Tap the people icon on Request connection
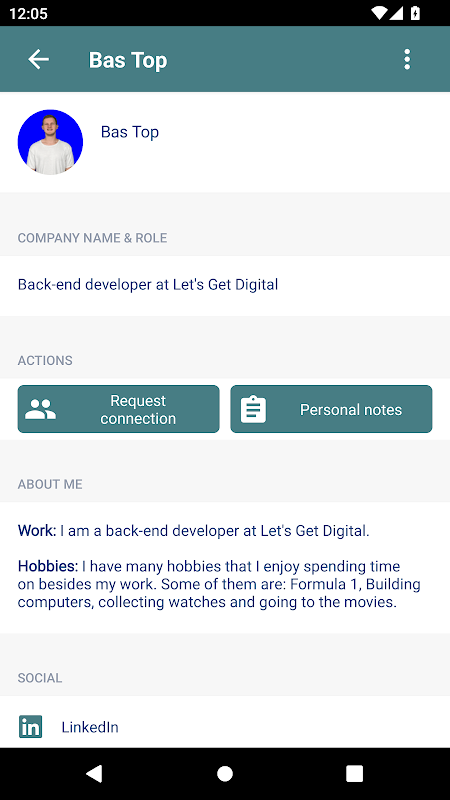Viewport: 450px width, 800px height. pyautogui.click(x=40, y=410)
